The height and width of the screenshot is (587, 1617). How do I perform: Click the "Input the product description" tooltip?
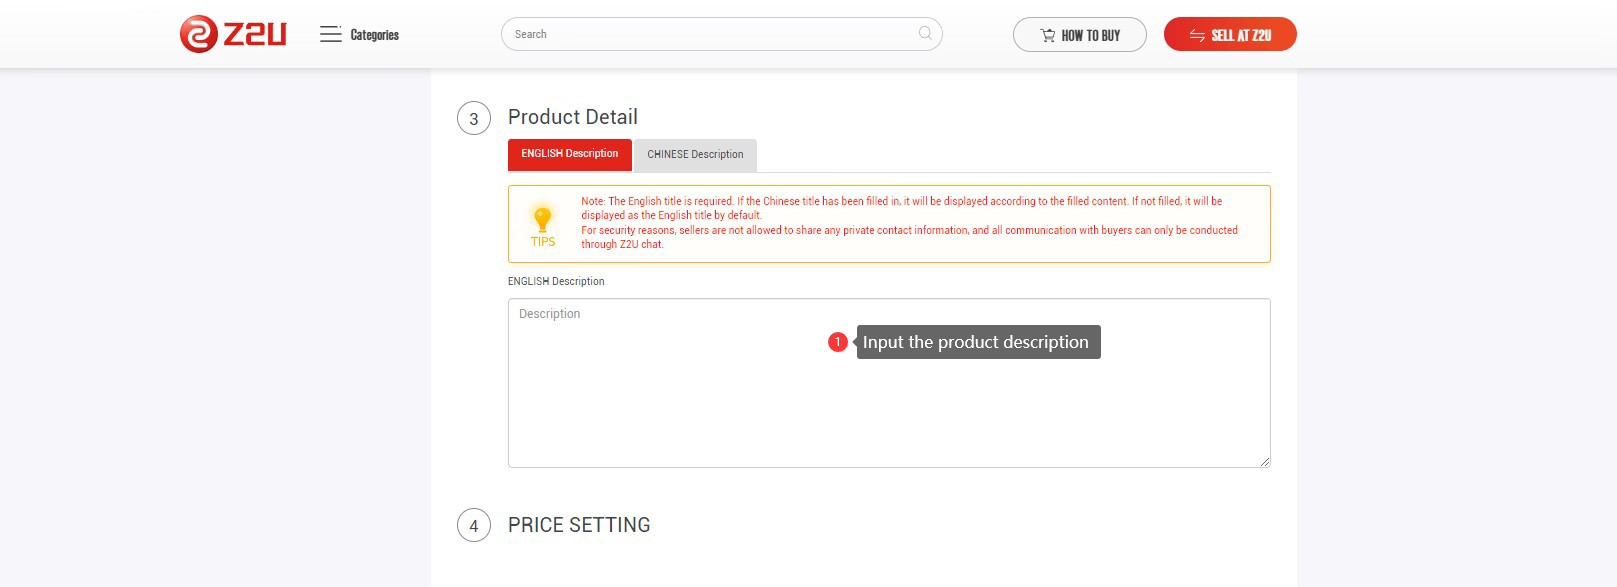(x=978, y=342)
